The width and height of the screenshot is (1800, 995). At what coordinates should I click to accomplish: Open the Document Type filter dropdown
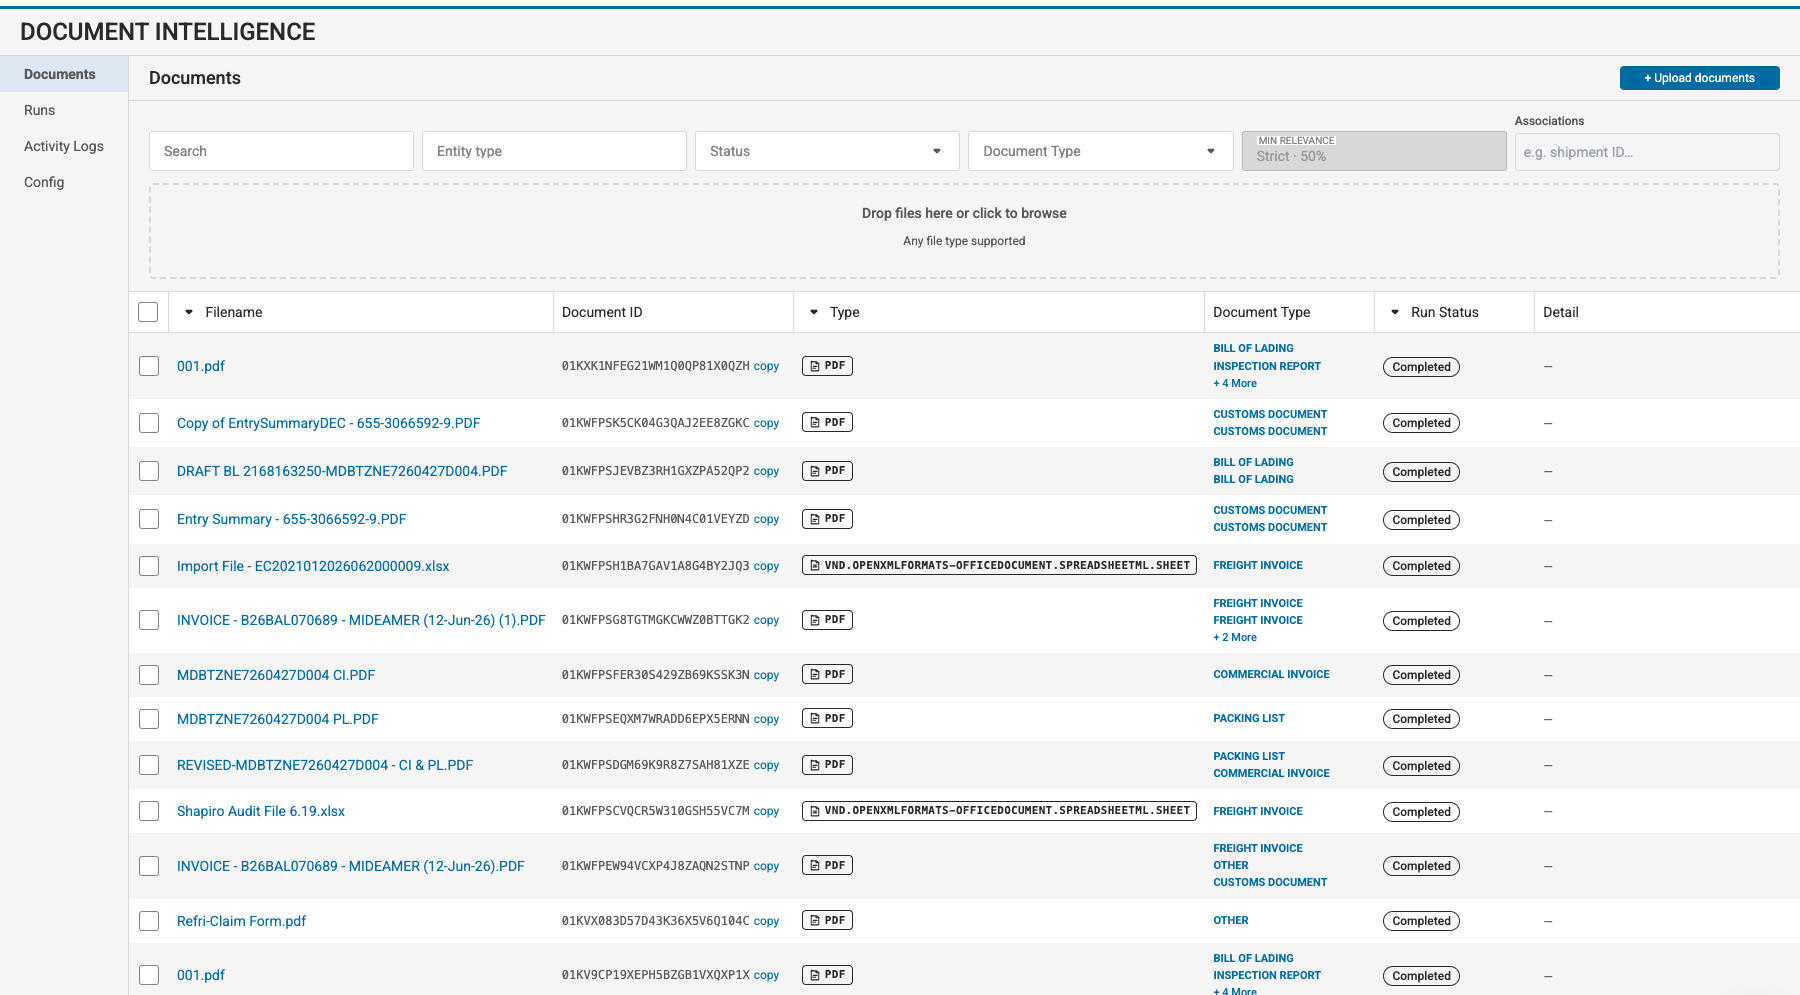1100,151
